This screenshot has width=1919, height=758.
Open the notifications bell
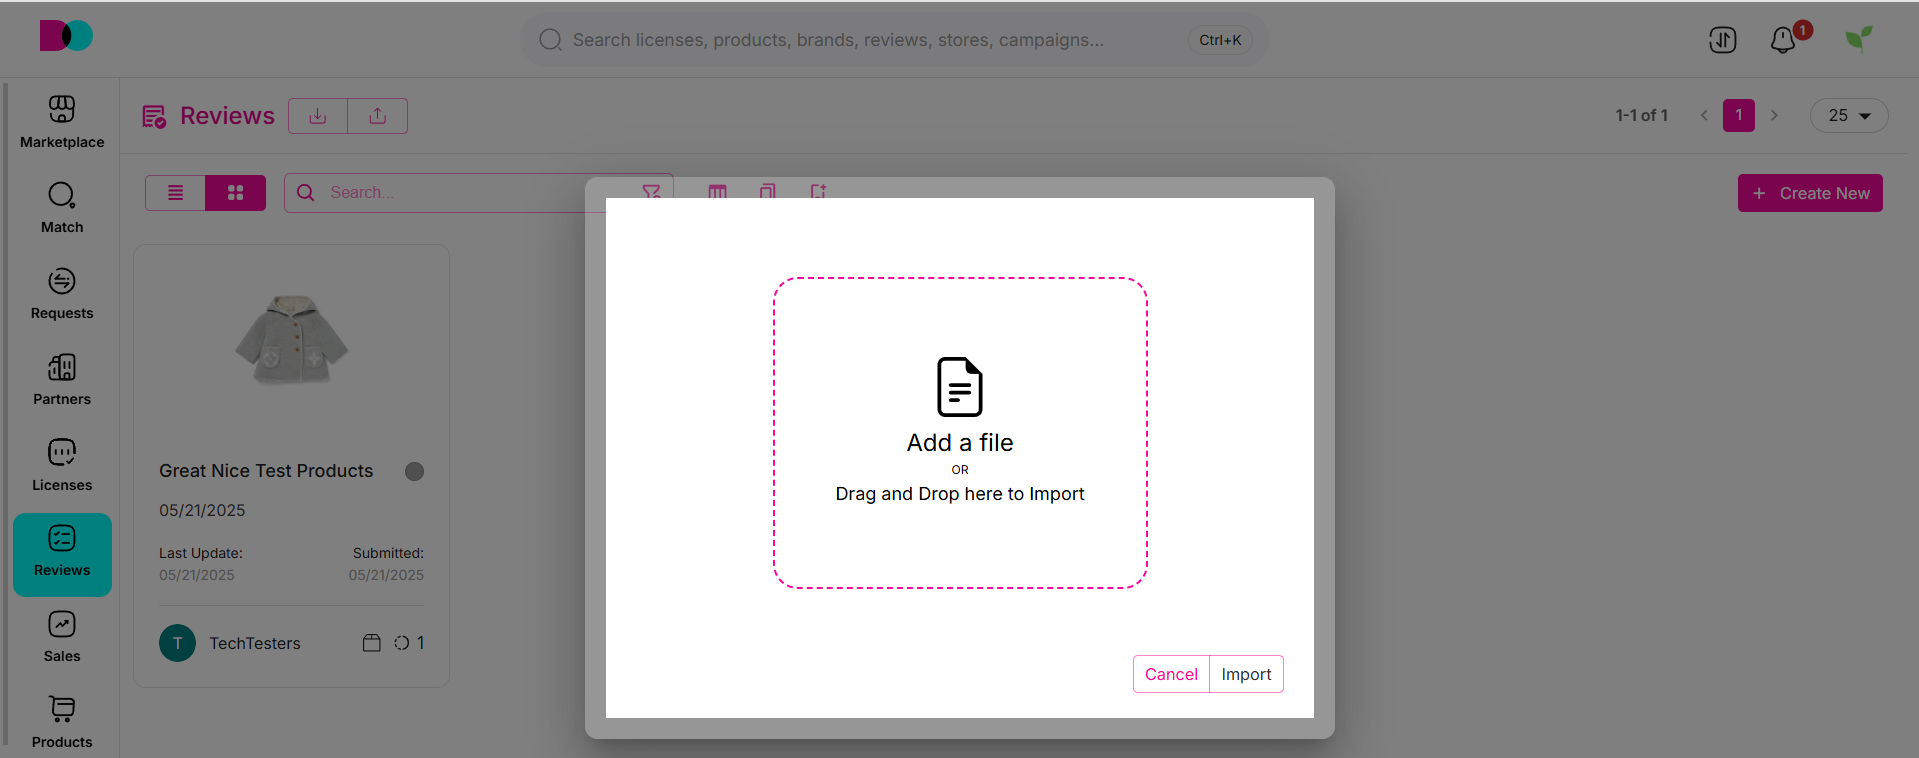(x=1783, y=40)
